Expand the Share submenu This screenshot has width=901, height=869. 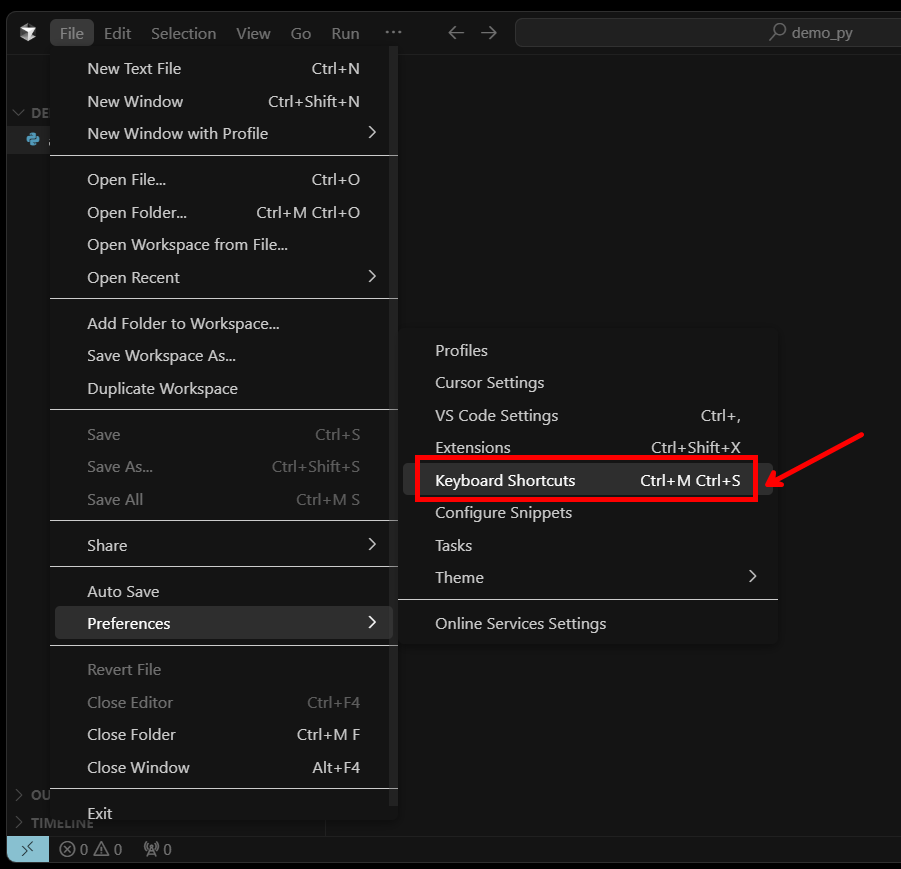224,545
